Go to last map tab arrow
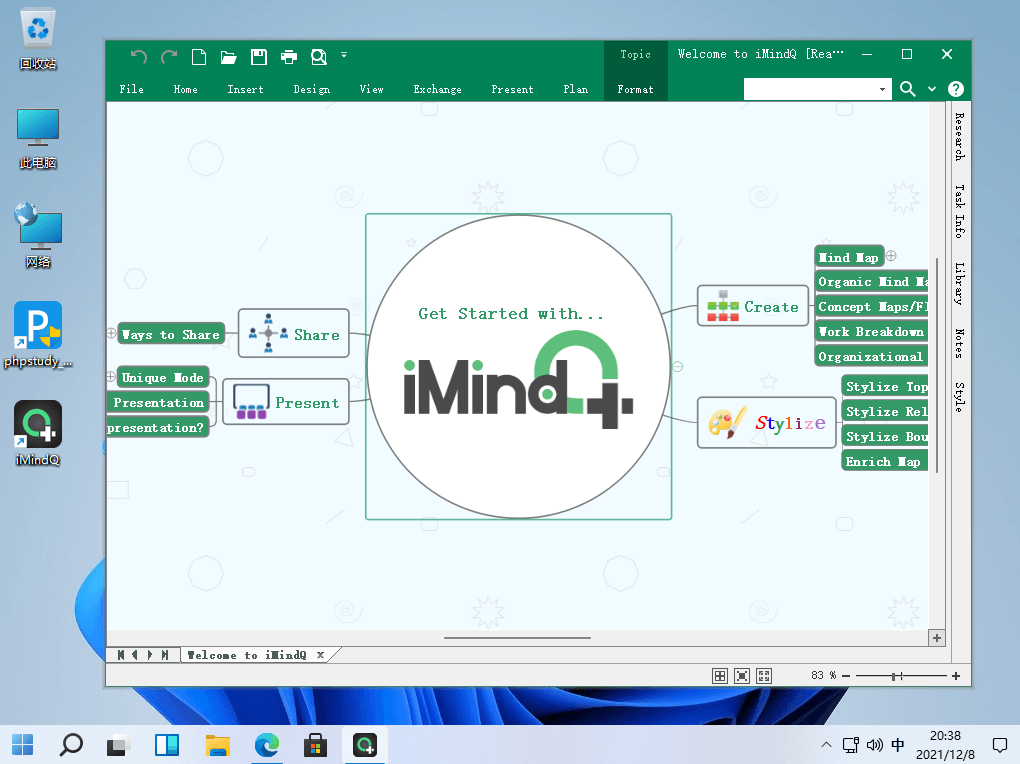The image size is (1020, 764). pyautogui.click(x=165, y=655)
